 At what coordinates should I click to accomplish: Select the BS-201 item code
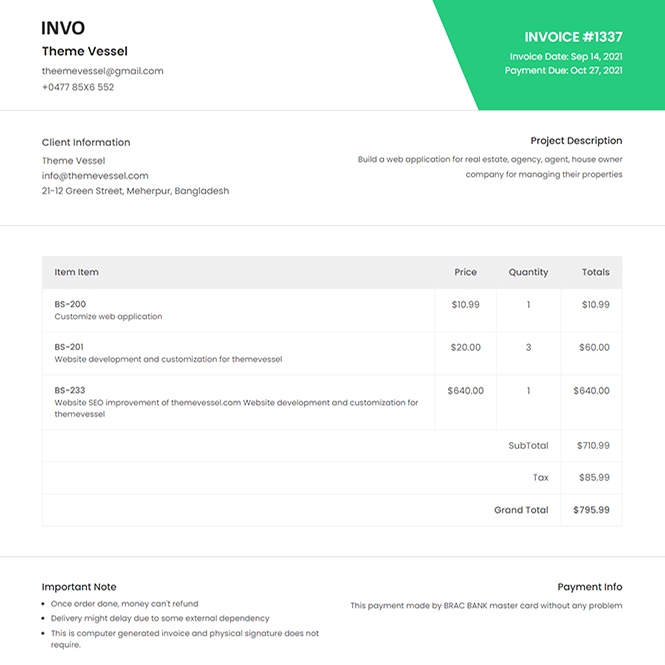(70, 347)
